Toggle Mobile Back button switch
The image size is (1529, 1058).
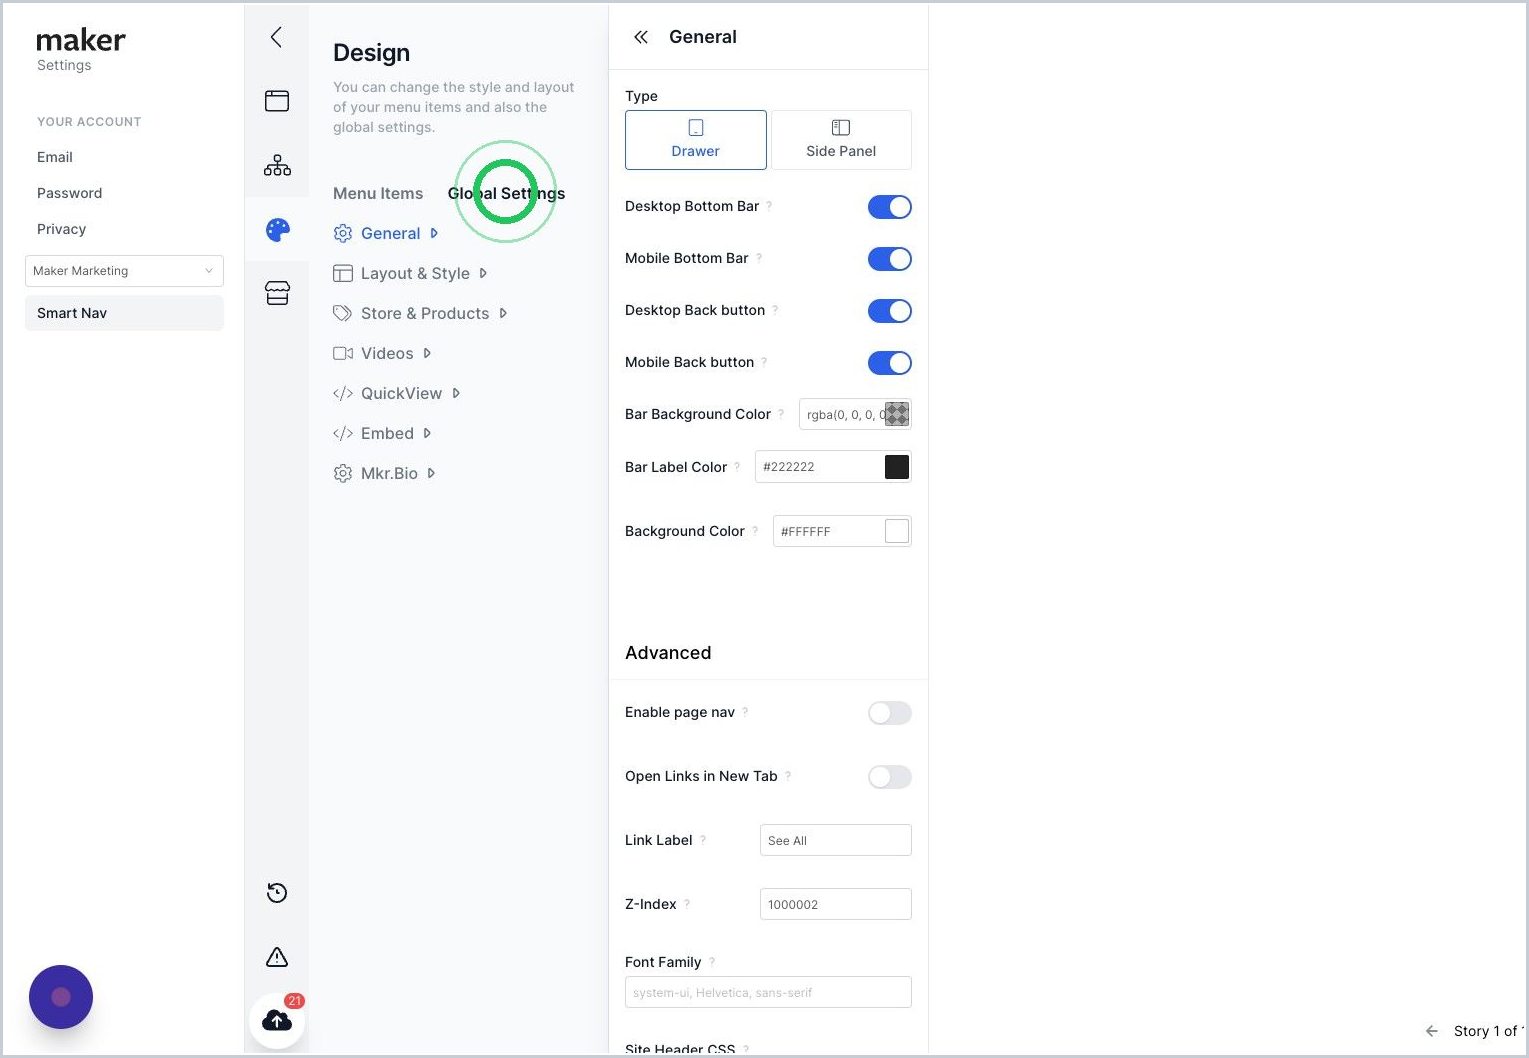tap(890, 363)
